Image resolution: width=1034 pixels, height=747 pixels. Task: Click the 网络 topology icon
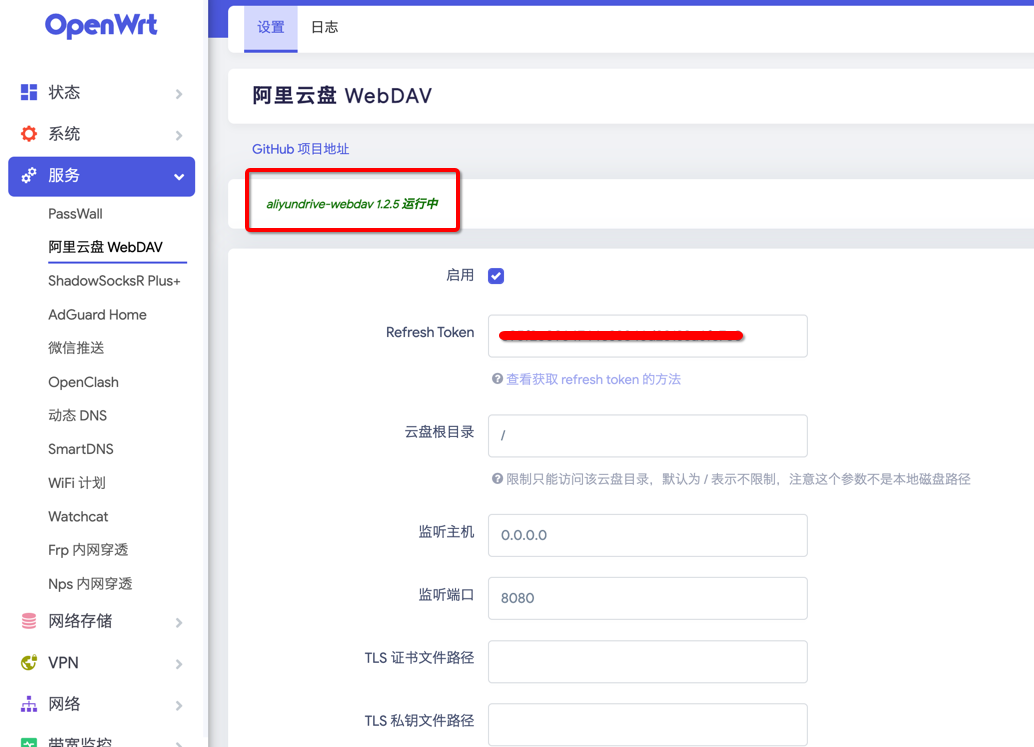29,705
